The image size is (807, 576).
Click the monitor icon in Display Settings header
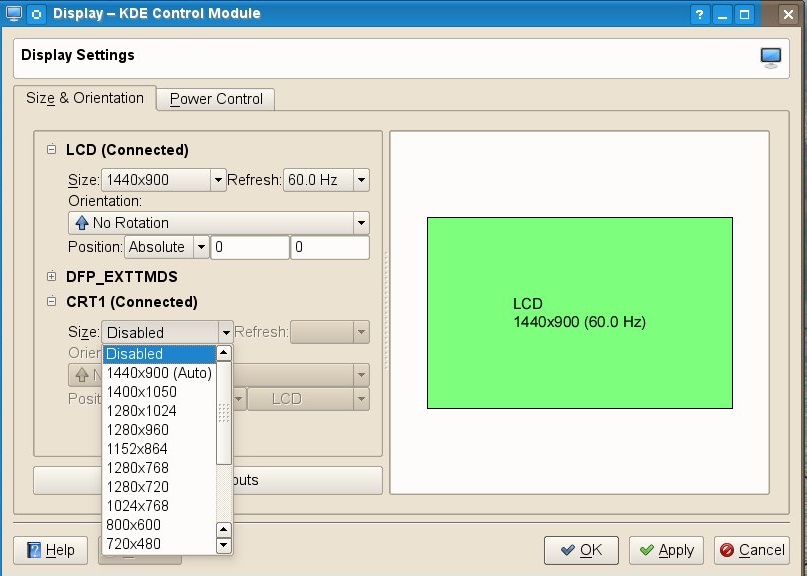coord(770,57)
